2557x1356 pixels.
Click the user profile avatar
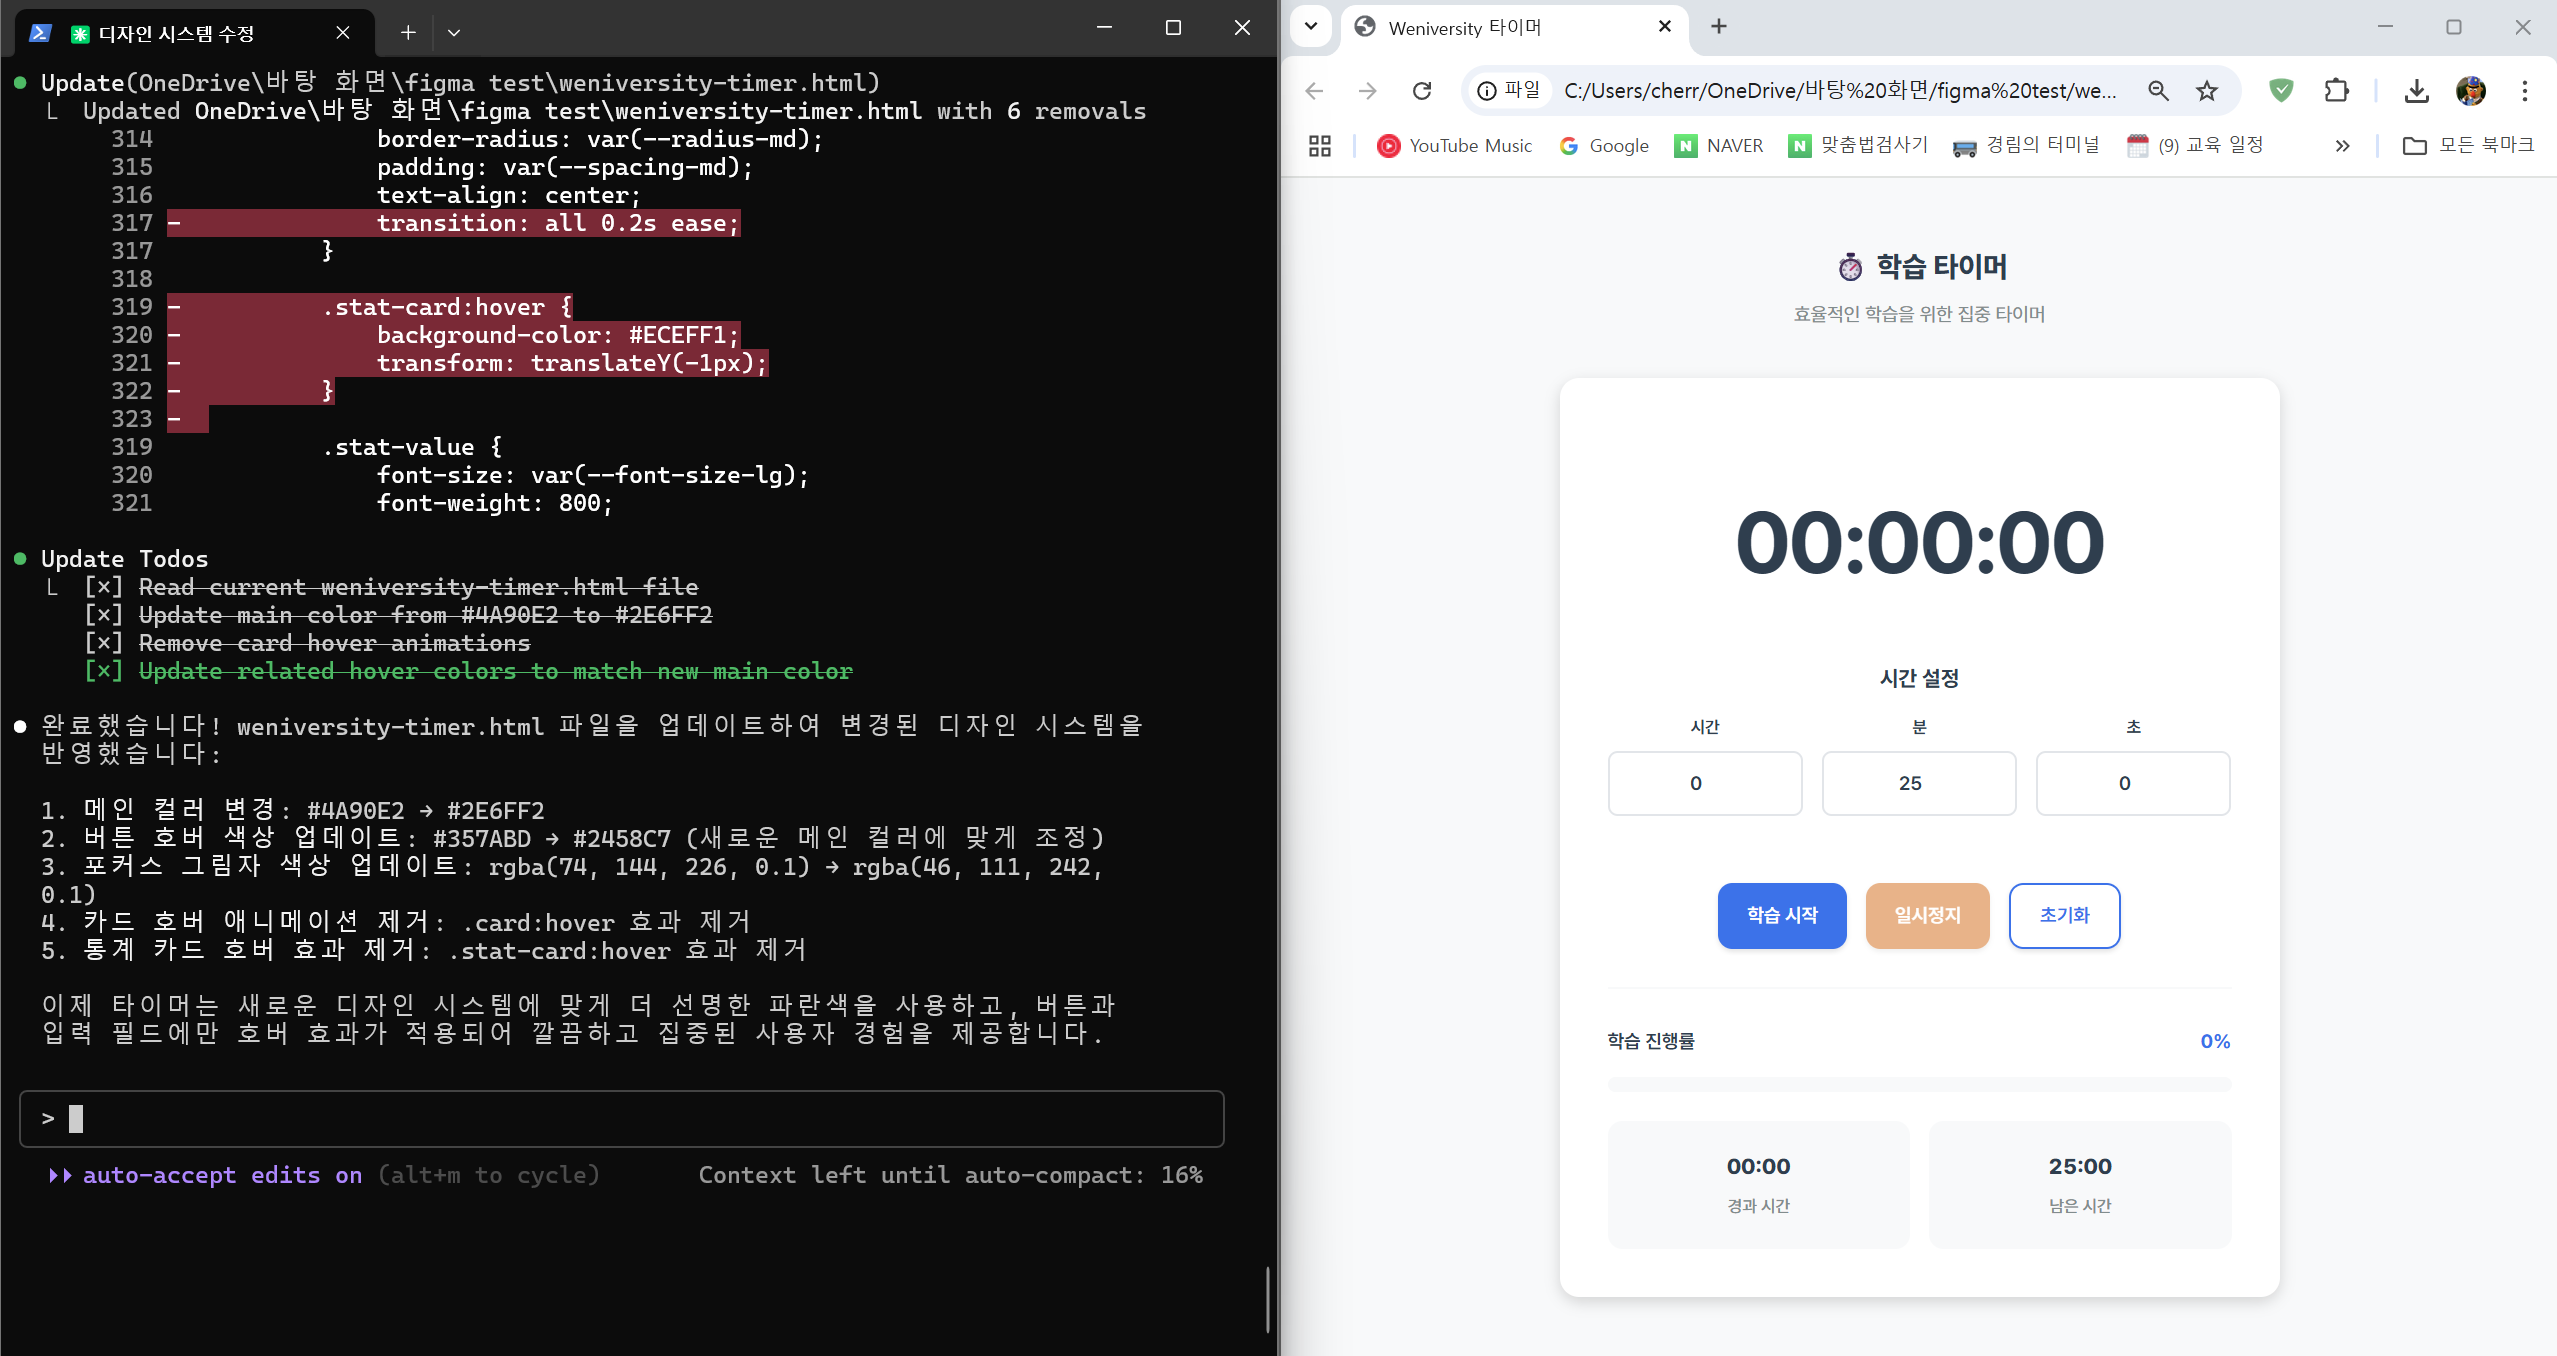[x=2470, y=91]
